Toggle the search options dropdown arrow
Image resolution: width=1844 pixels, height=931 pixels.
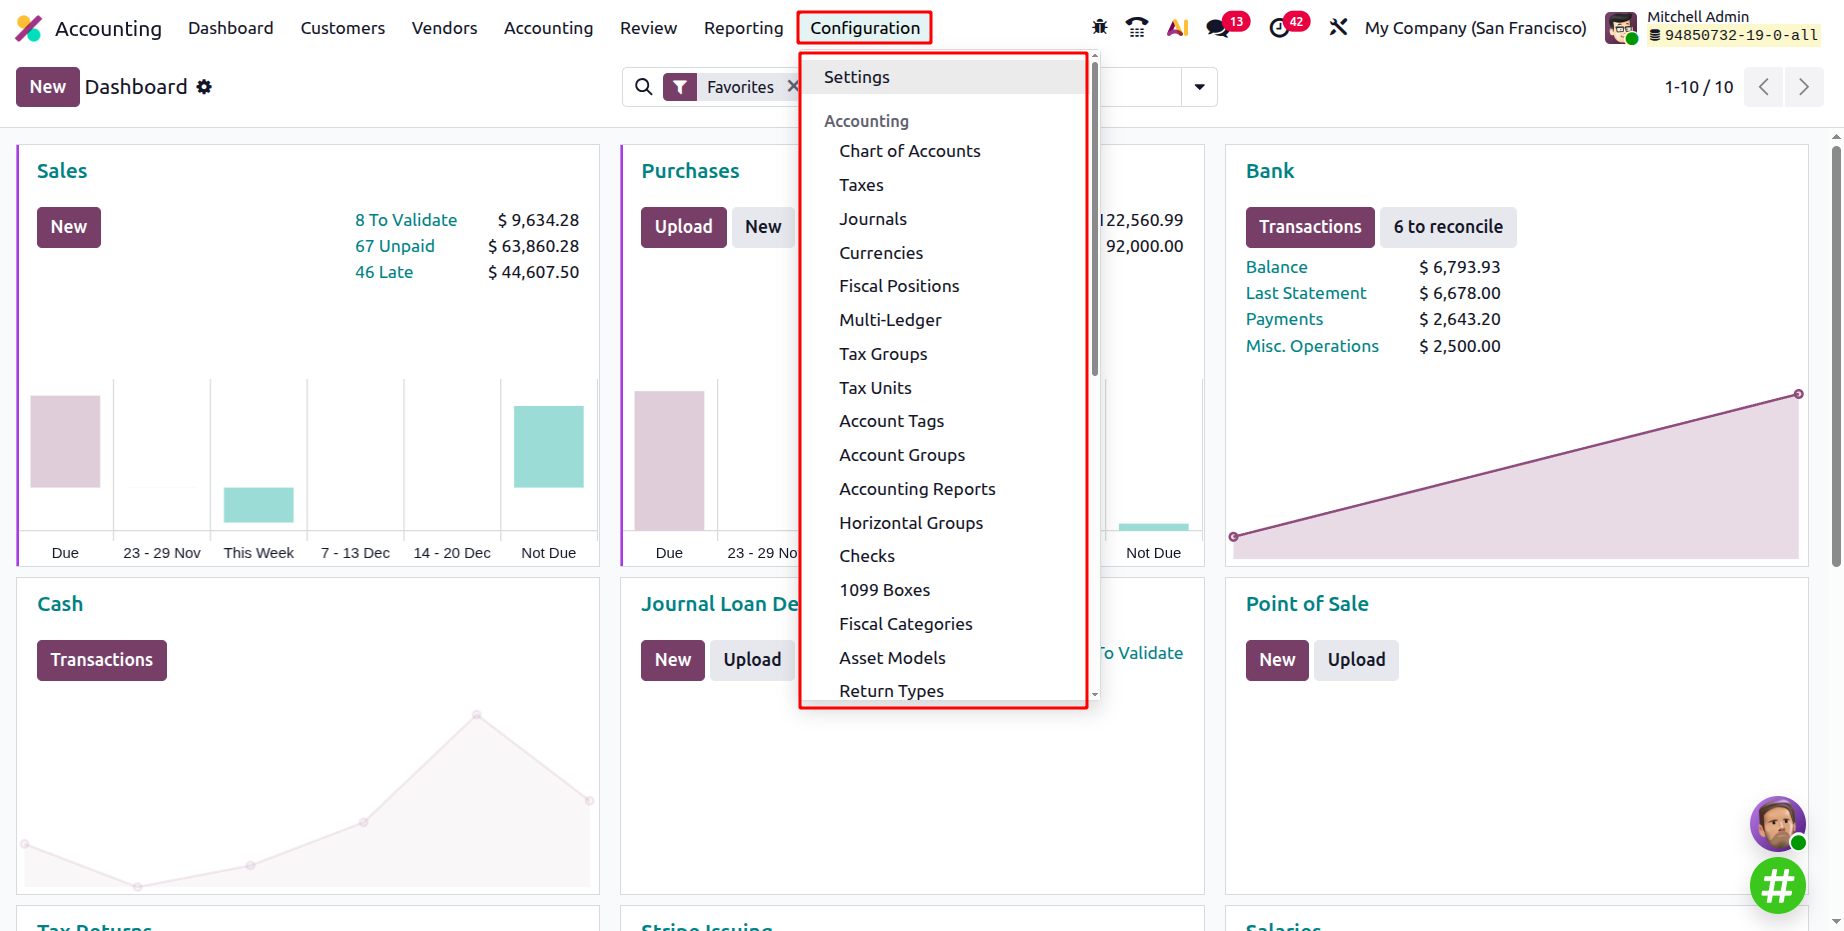(1199, 87)
